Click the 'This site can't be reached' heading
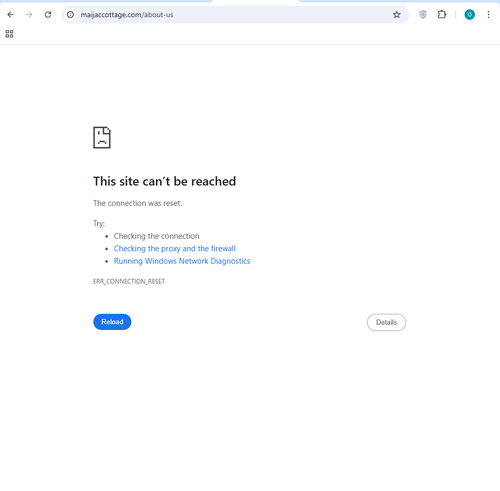 click(x=164, y=181)
